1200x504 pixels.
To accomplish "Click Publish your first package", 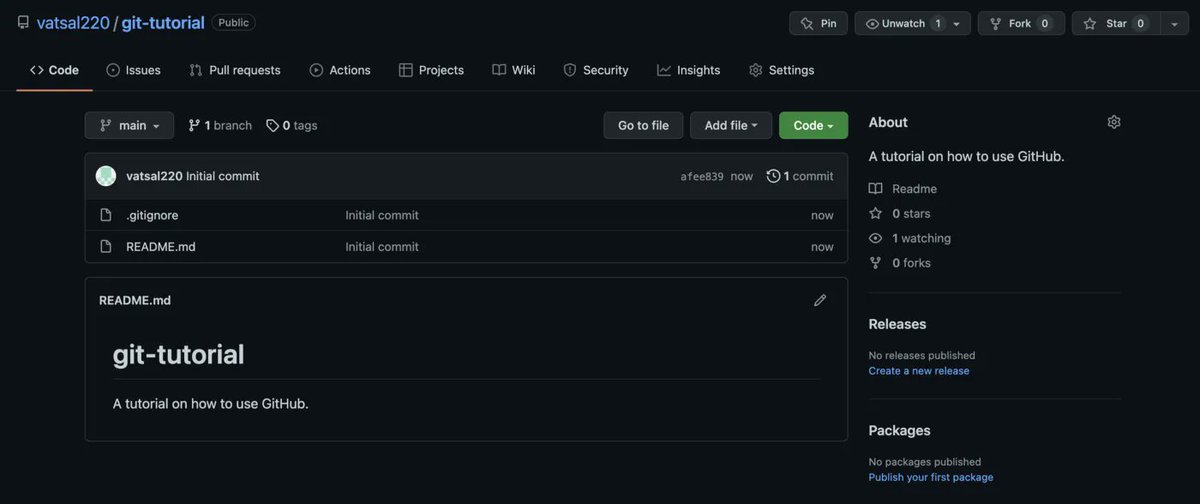I will coord(931,477).
